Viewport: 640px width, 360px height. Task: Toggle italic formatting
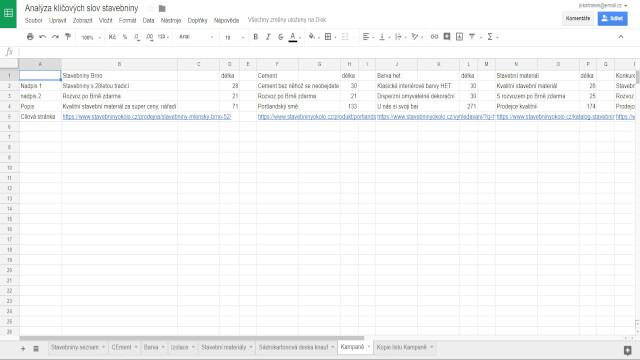tap(268, 37)
